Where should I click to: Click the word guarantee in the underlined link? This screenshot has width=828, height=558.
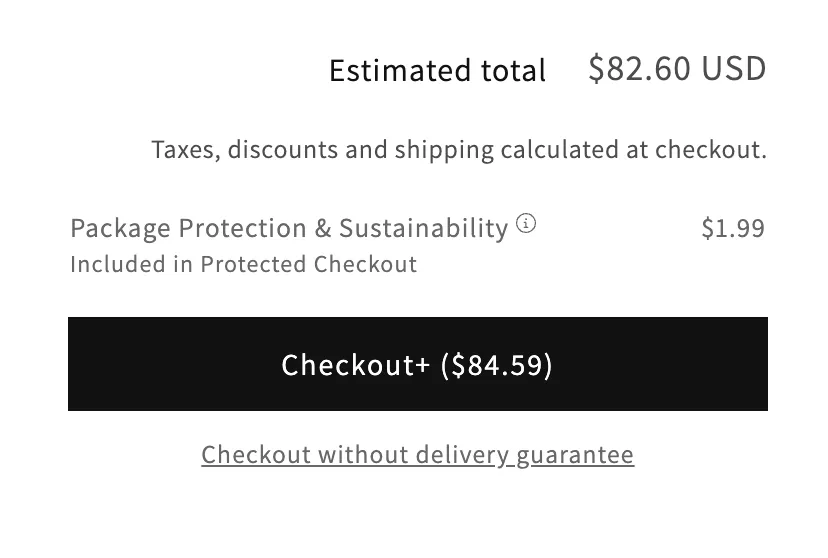(x=575, y=455)
